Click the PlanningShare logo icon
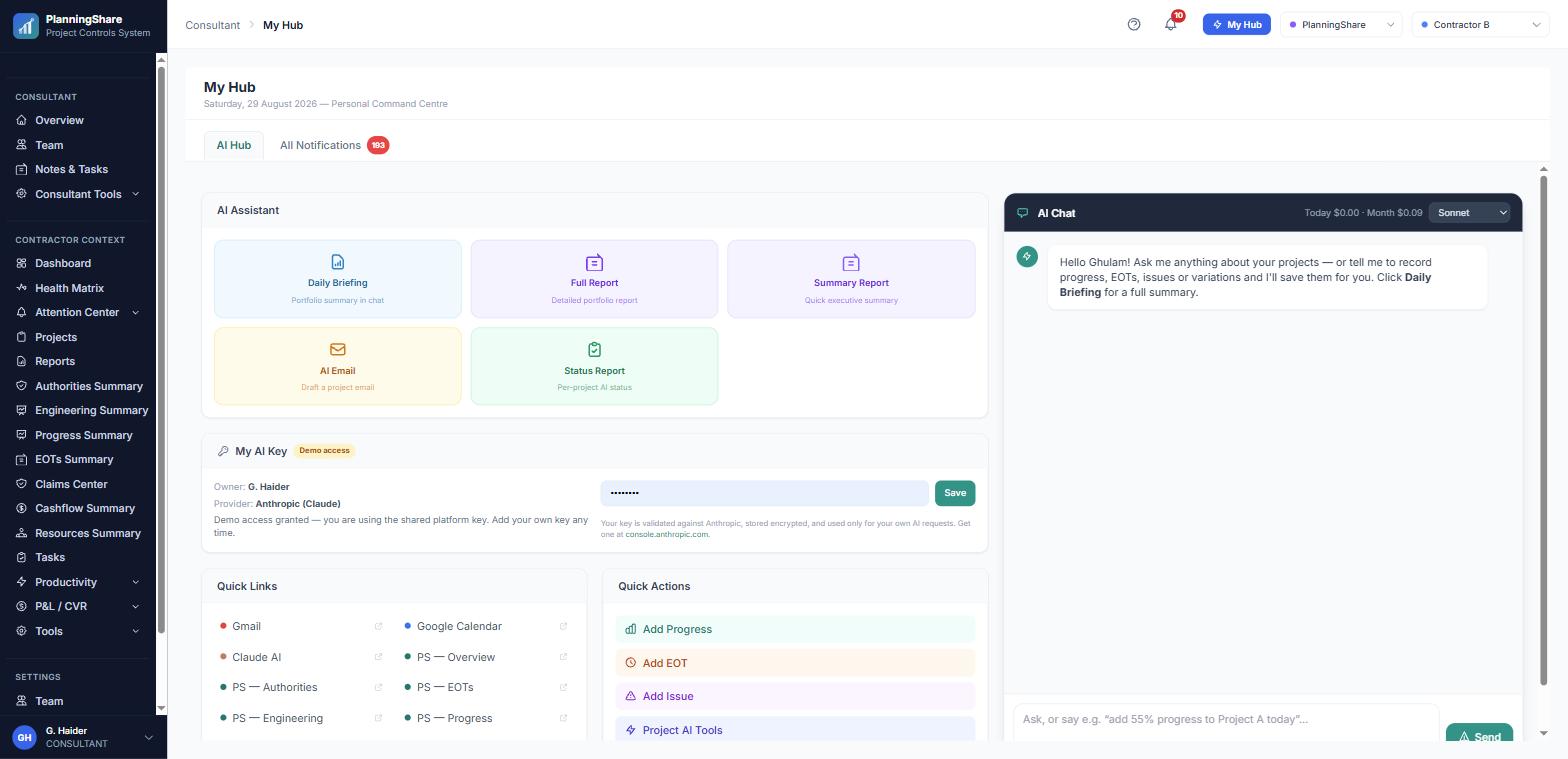This screenshot has height=759, width=1568. coord(26,25)
